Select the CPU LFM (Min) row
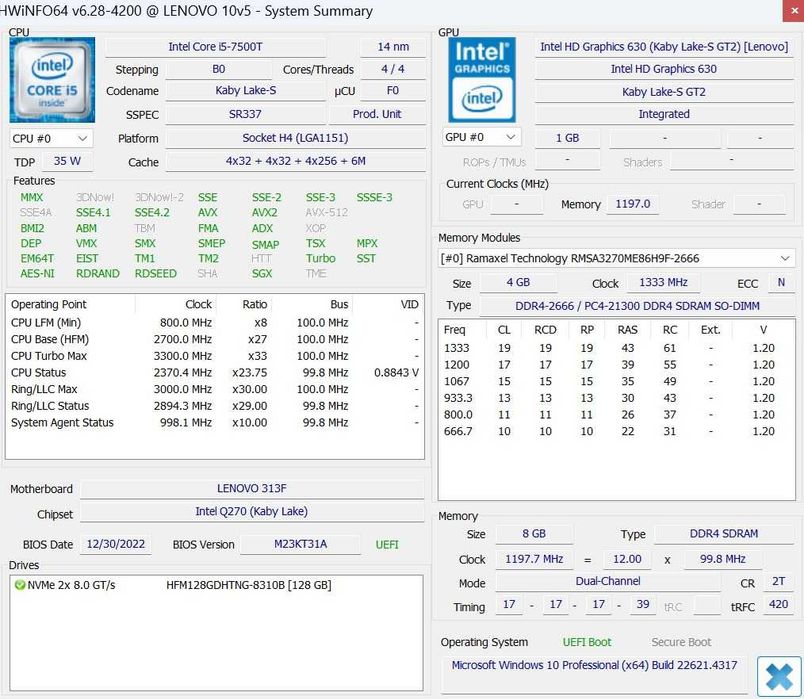Viewport: 804px width, 699px height. click(215, 323)
